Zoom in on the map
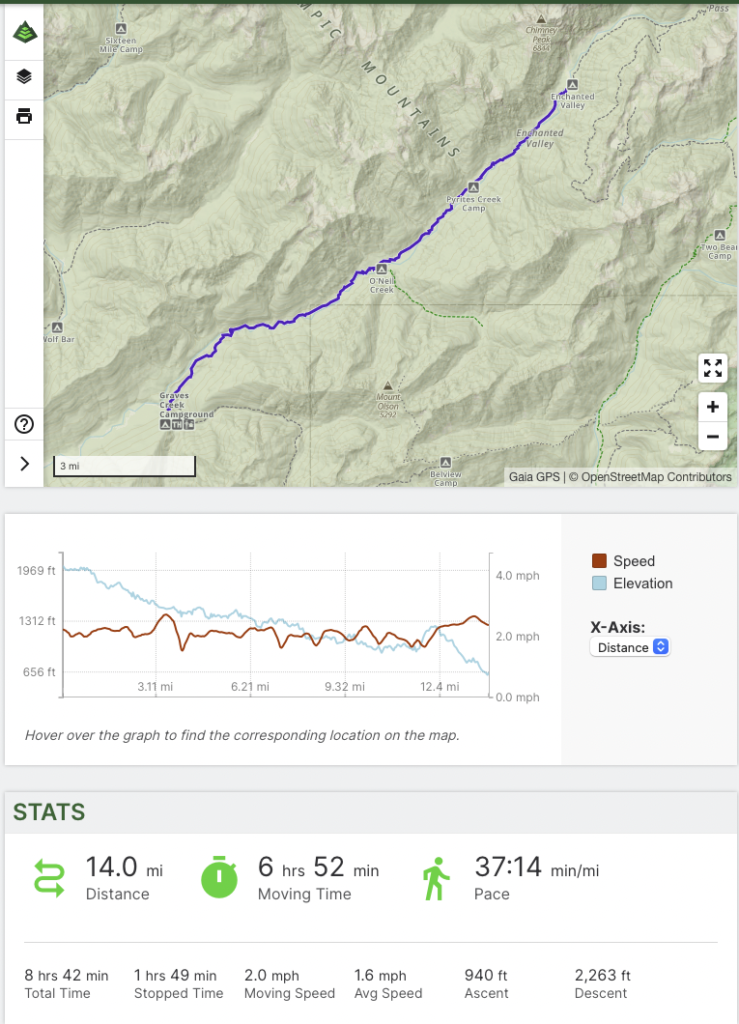 pos(712,407)
